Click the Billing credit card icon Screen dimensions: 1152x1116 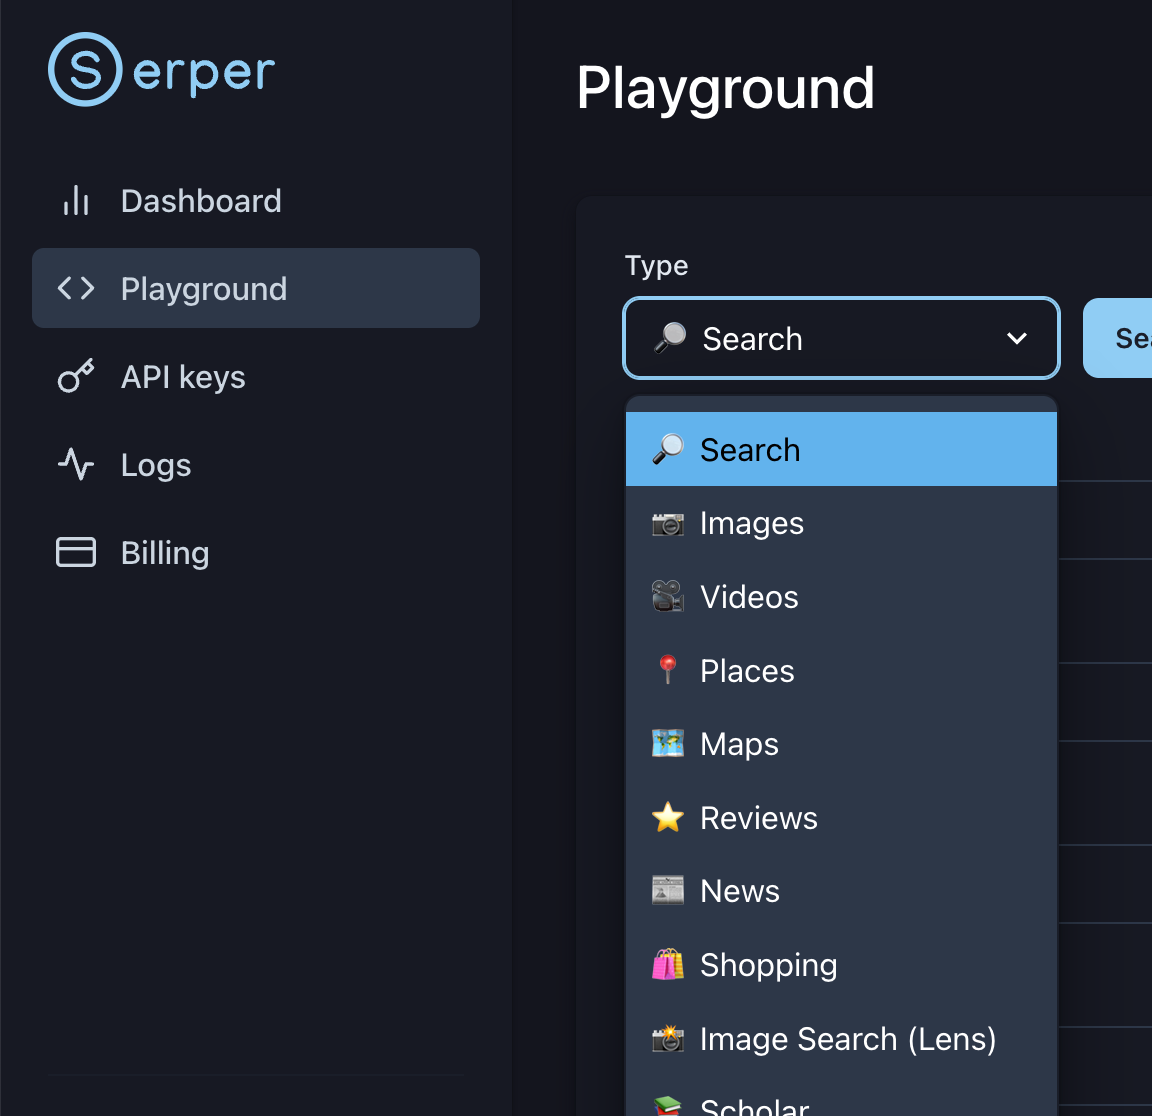click(76, 552)
